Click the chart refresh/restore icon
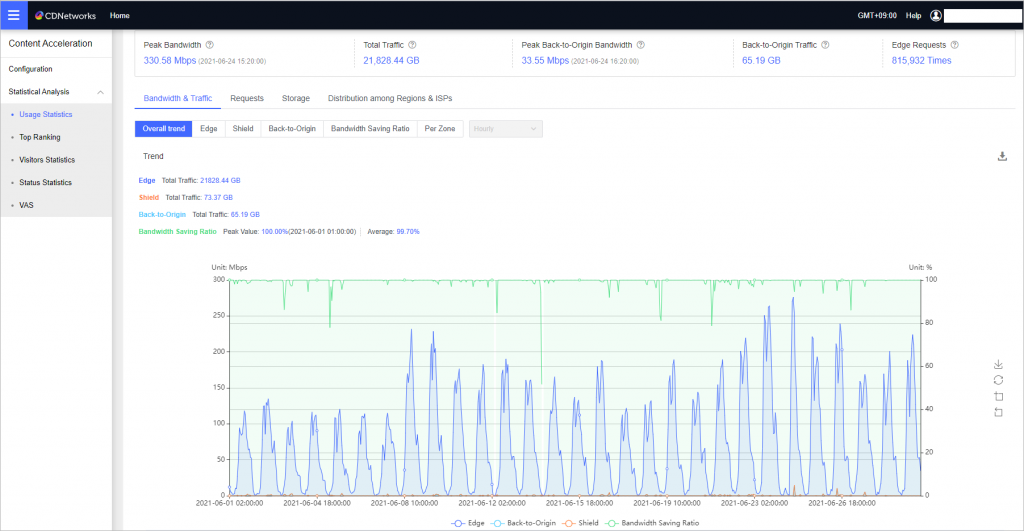Screen dimensions: 1024x531 (998, 380)
